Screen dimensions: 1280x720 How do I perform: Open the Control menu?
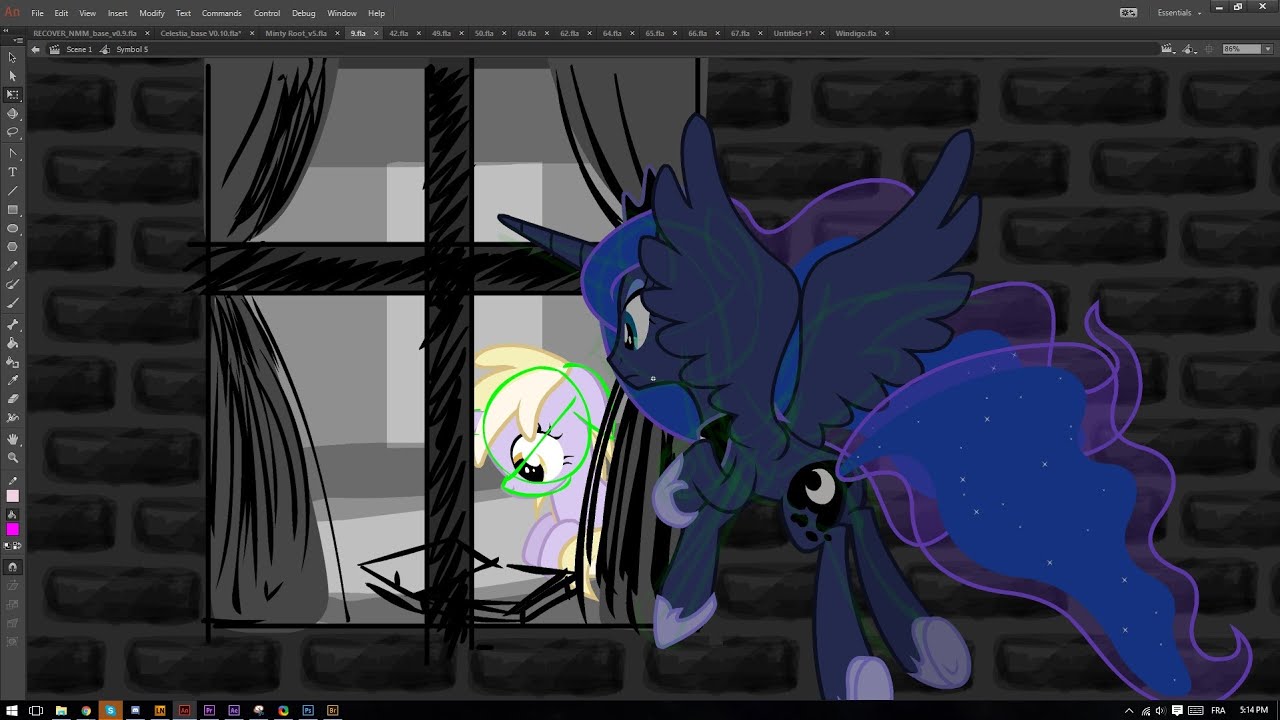click(x=267, y=13)
